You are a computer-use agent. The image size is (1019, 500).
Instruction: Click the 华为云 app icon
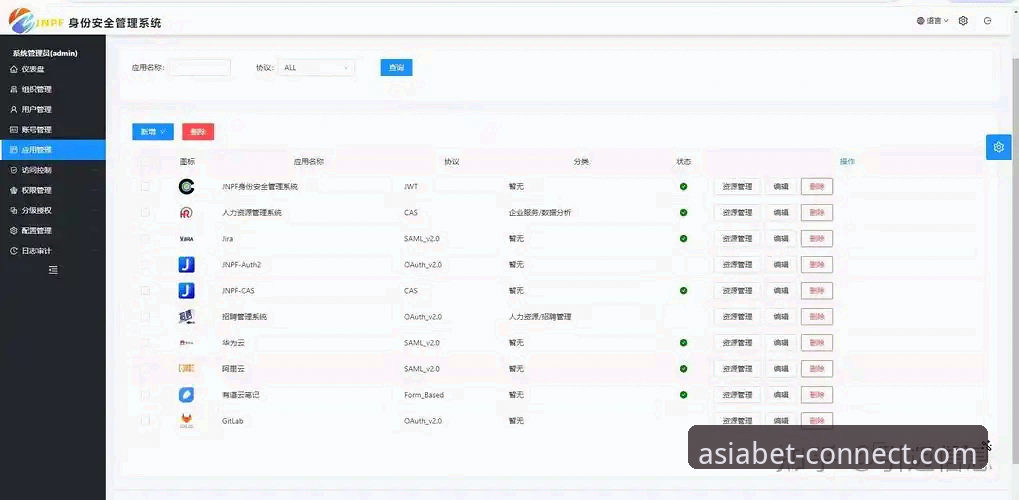(187, 343)
